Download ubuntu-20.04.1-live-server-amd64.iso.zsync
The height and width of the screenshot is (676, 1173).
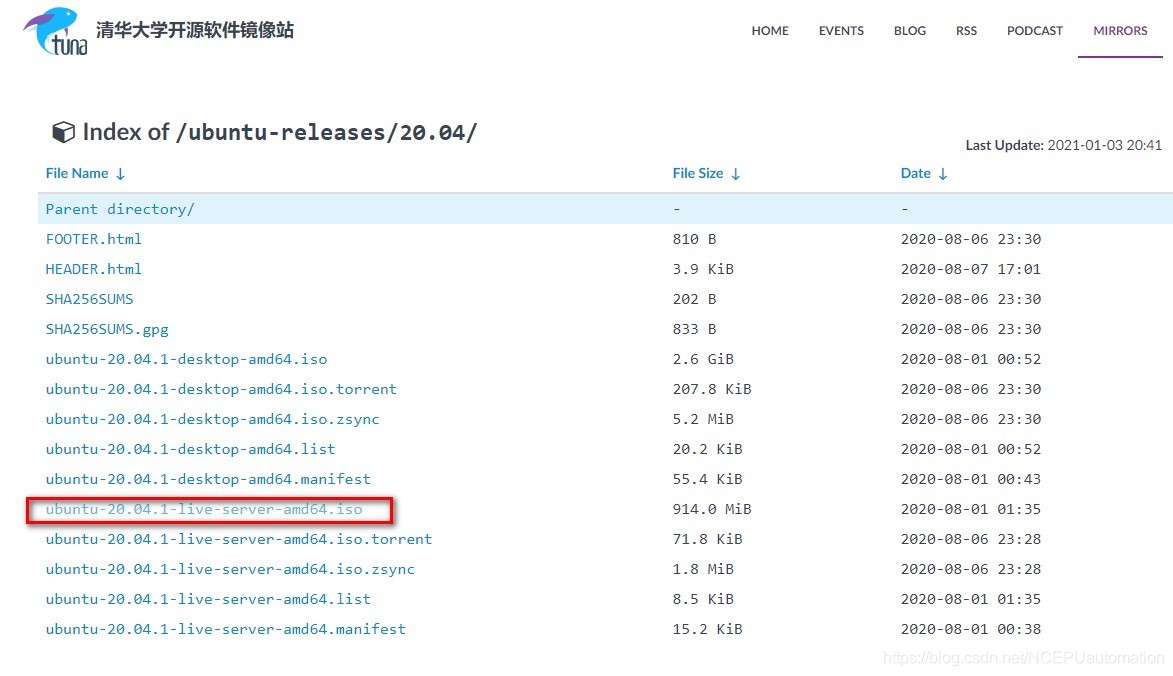(230, 569)
